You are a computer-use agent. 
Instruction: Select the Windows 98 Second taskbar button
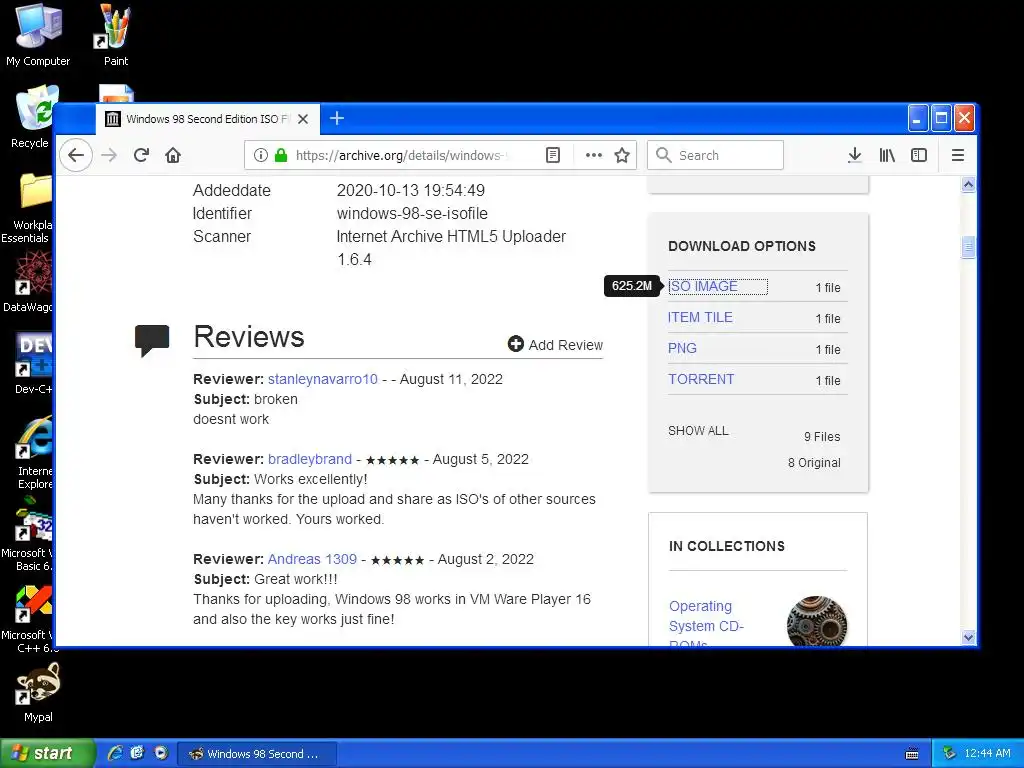click(x=257, y=754)
